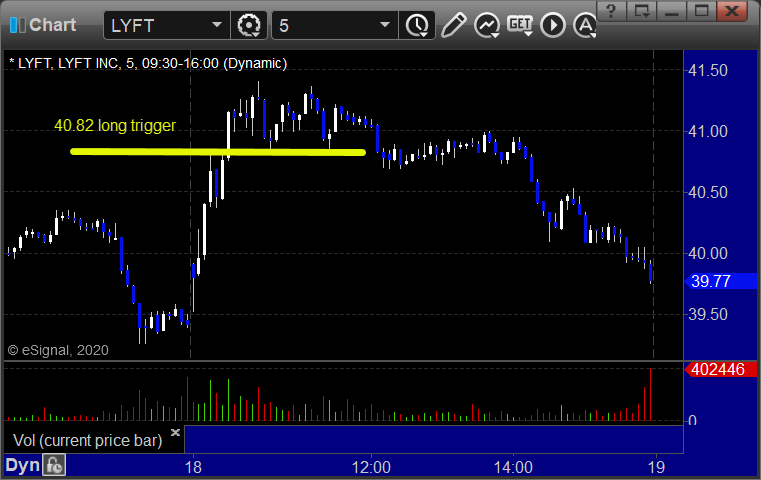This screenshot has height=480, width=761.
Task: Click the question mark help button
Action: pyautogui.click(x=612, y=11)
